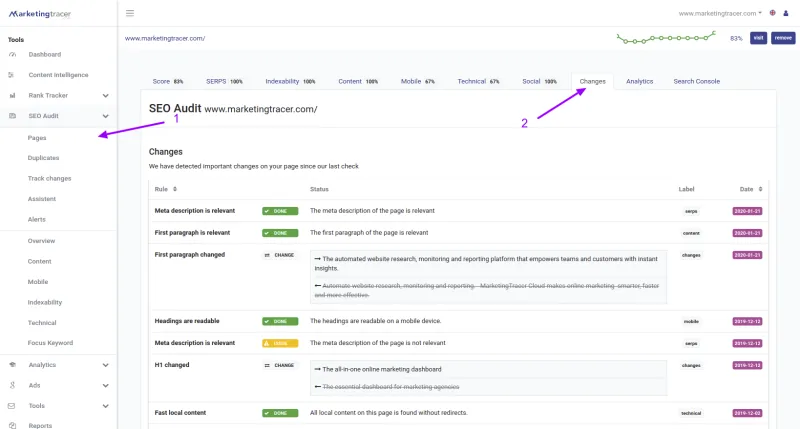Click the CHANGE badge for H1 changed
This screenshot has height=429, width=800.
click(x=279, y=365)
